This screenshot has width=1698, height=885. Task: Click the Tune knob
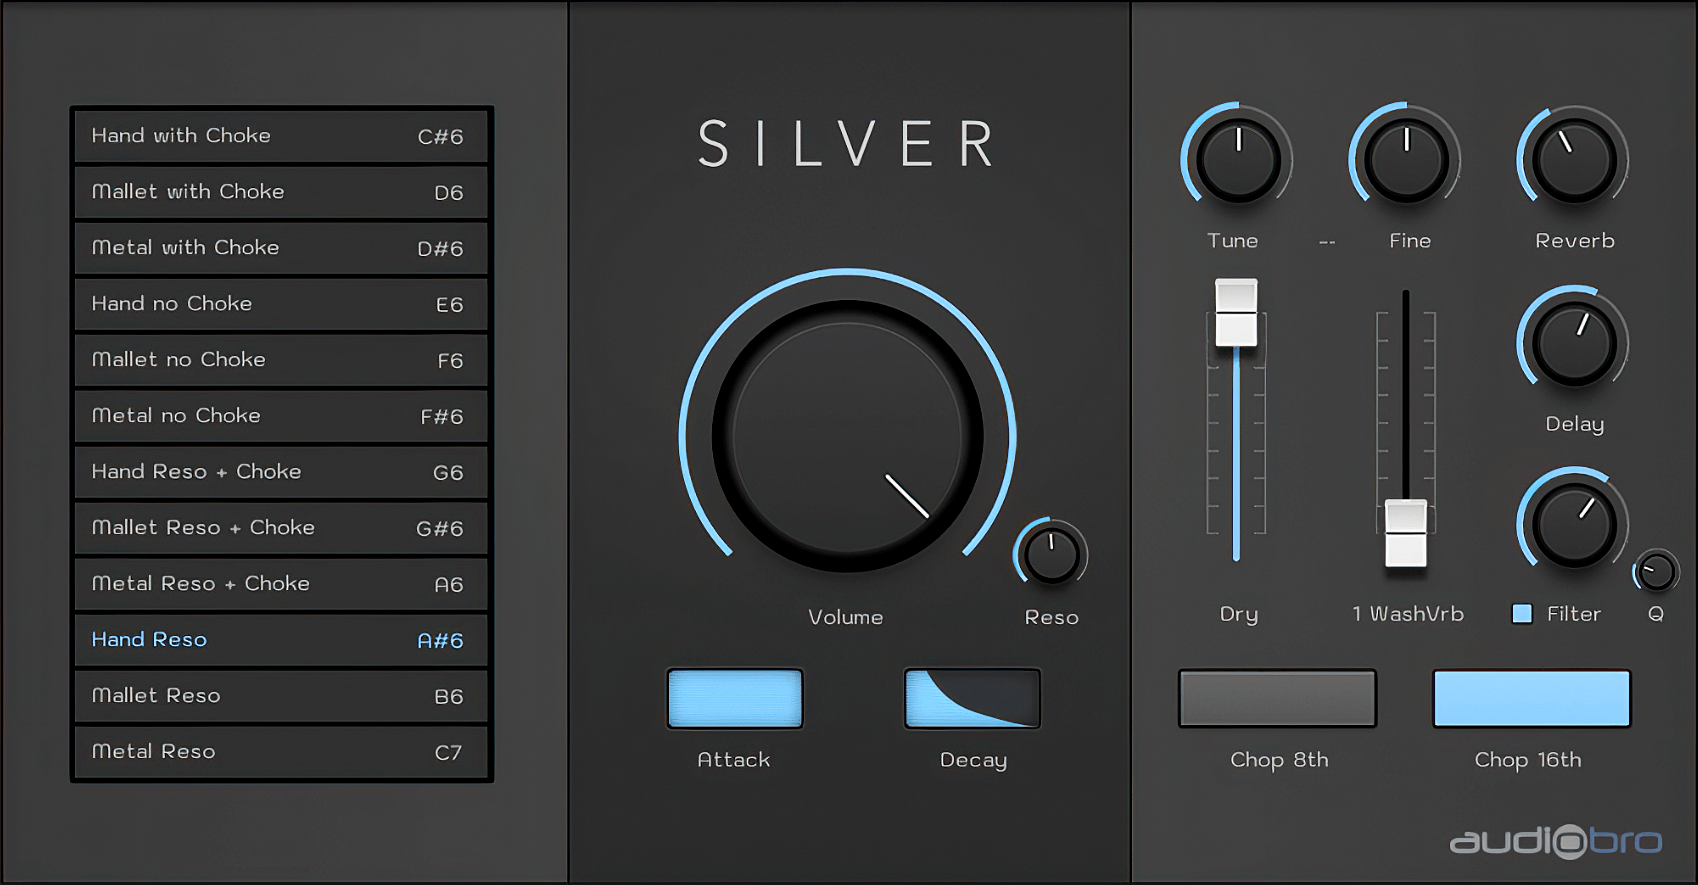pyautogui.click(x=1238, y=160)
